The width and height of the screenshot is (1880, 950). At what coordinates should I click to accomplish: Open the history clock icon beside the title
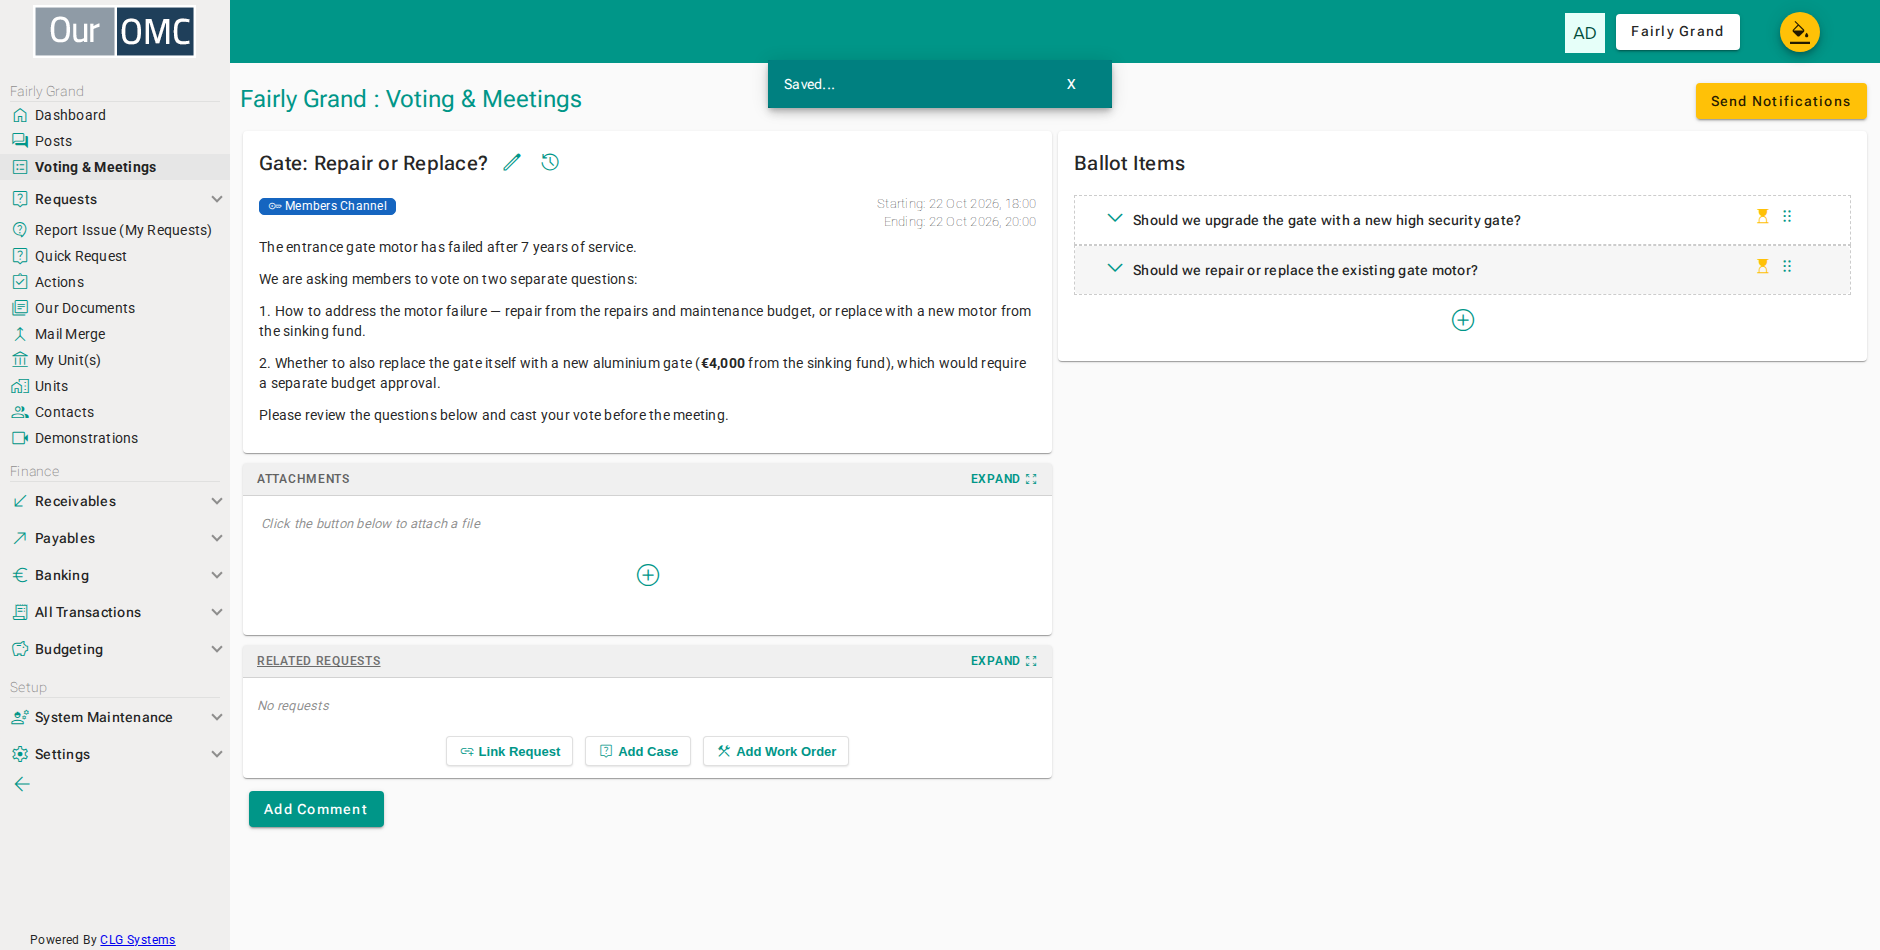tap(550, 162)
